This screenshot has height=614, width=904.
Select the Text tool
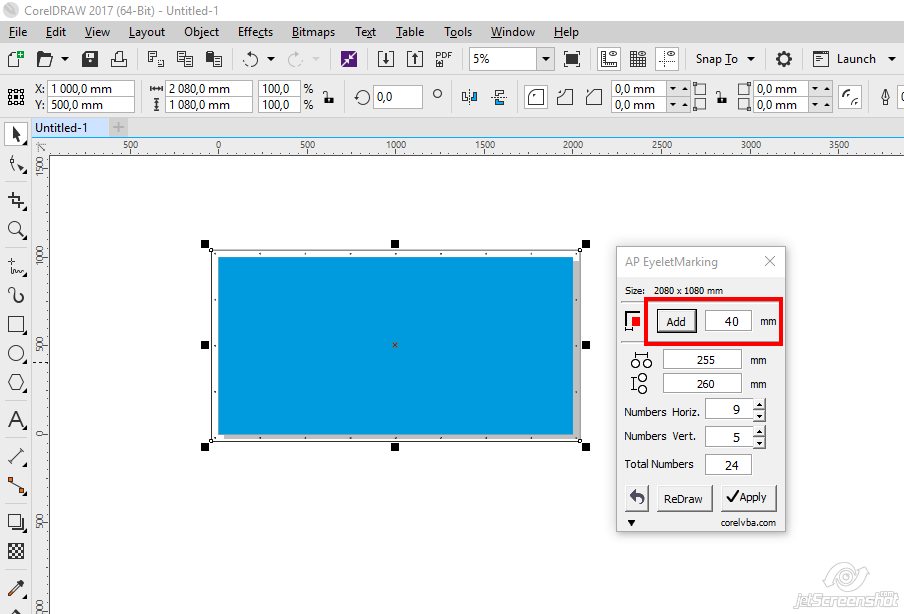point(17,420)
